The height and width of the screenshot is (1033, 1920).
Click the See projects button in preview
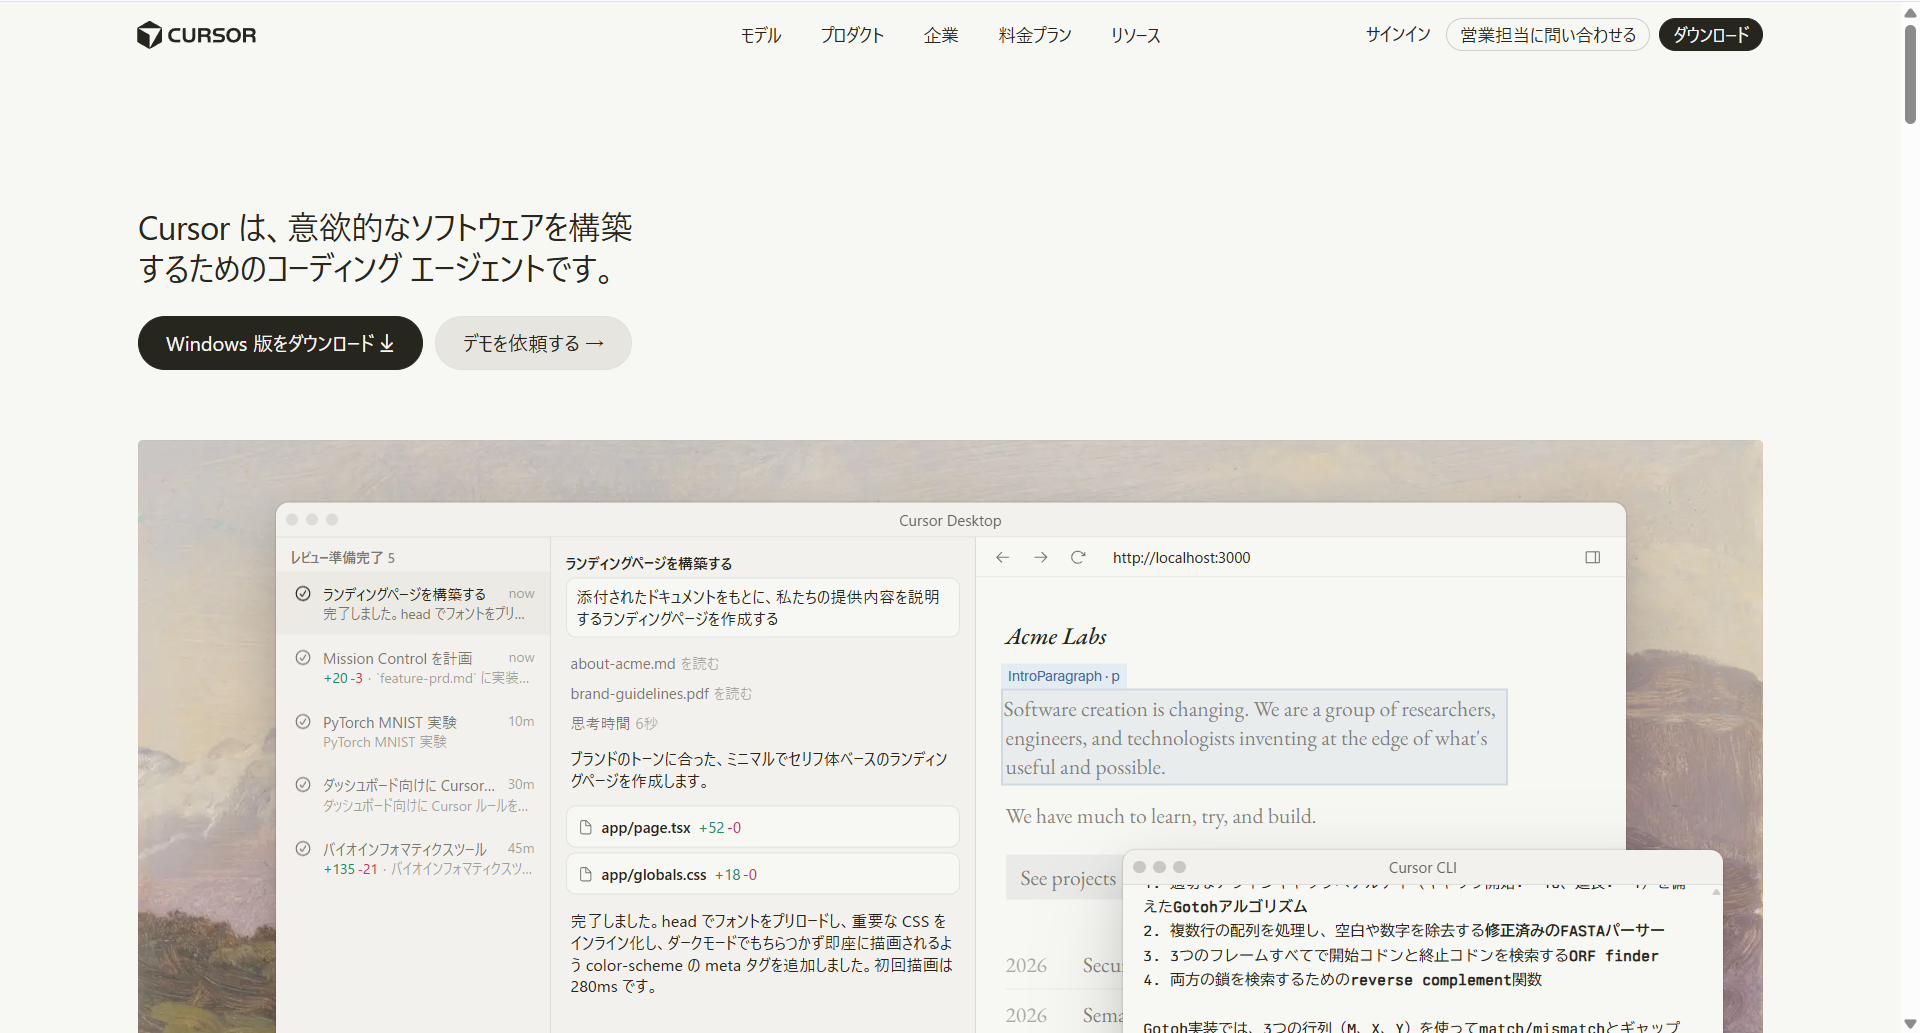pos(1067,878)
